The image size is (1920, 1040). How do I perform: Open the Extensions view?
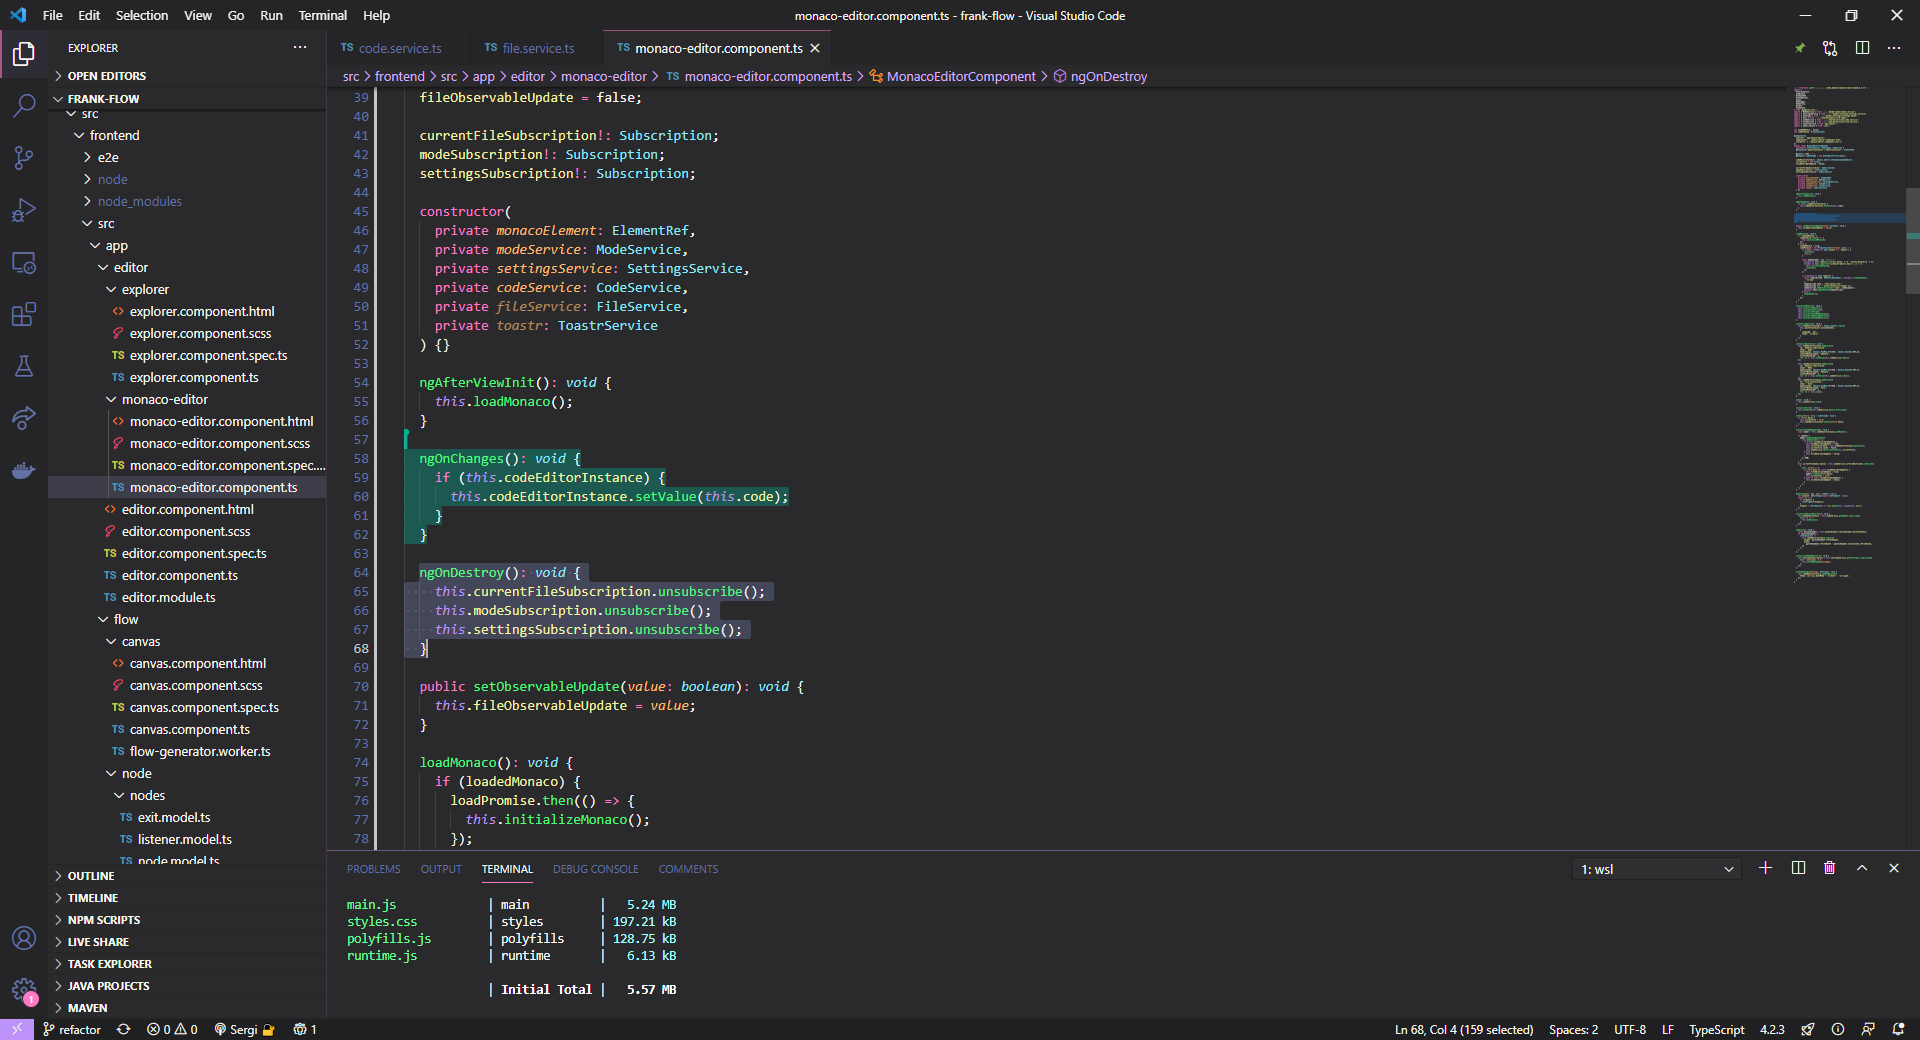click(x=24, y=314)
